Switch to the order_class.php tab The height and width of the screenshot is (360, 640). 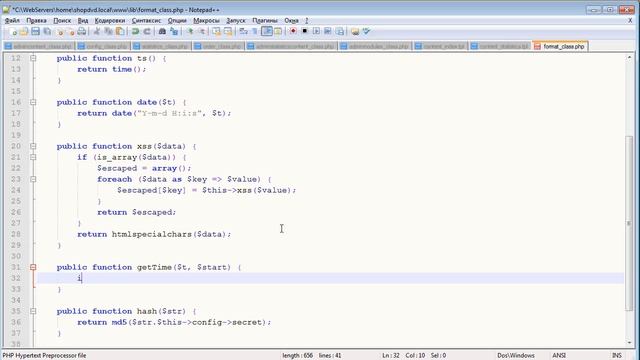pos(219,47)
